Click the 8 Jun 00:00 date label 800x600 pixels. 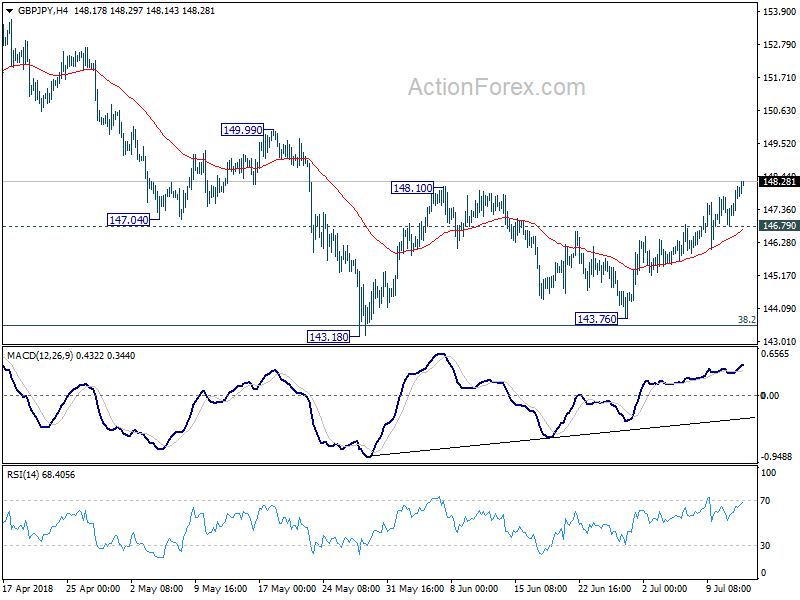tap(474, 588)
